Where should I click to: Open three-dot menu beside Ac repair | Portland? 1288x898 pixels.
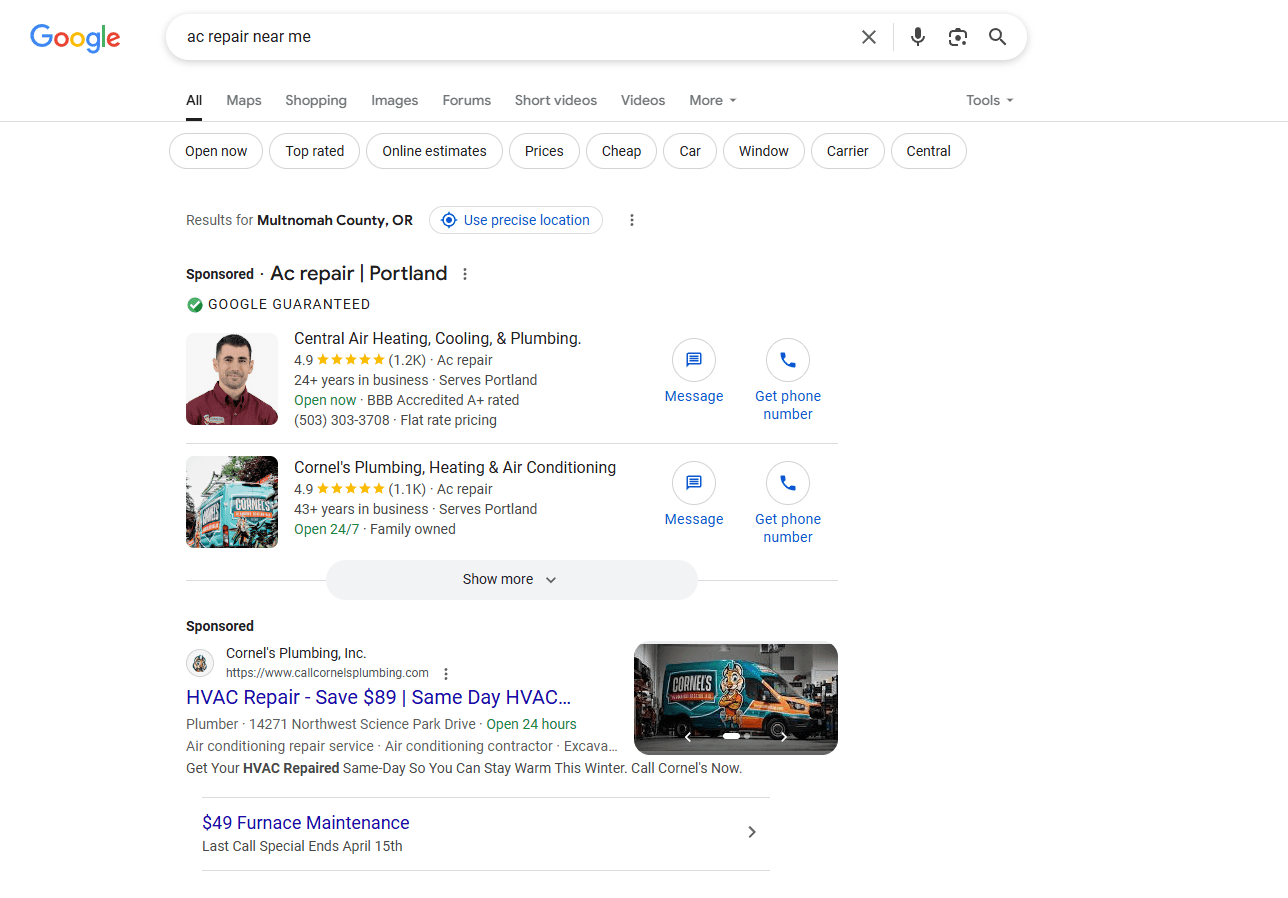(465, 274)
